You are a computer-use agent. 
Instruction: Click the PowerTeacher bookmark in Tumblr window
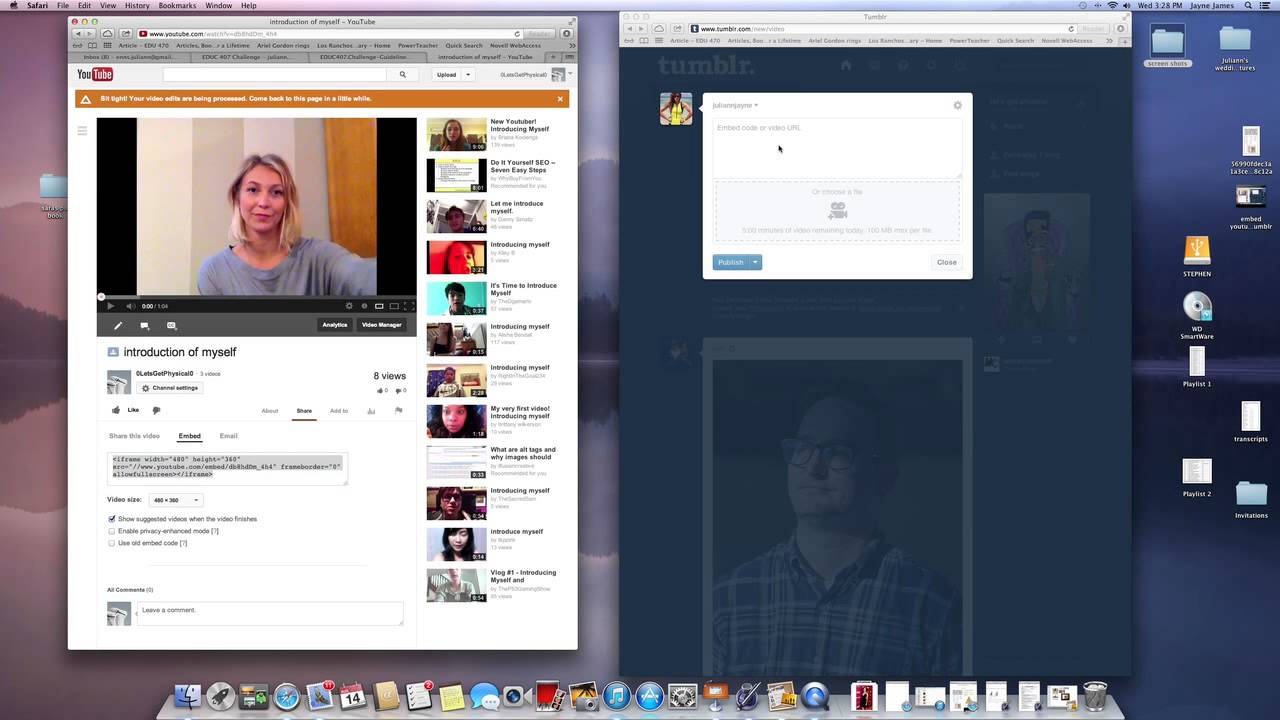pos(970,41)
